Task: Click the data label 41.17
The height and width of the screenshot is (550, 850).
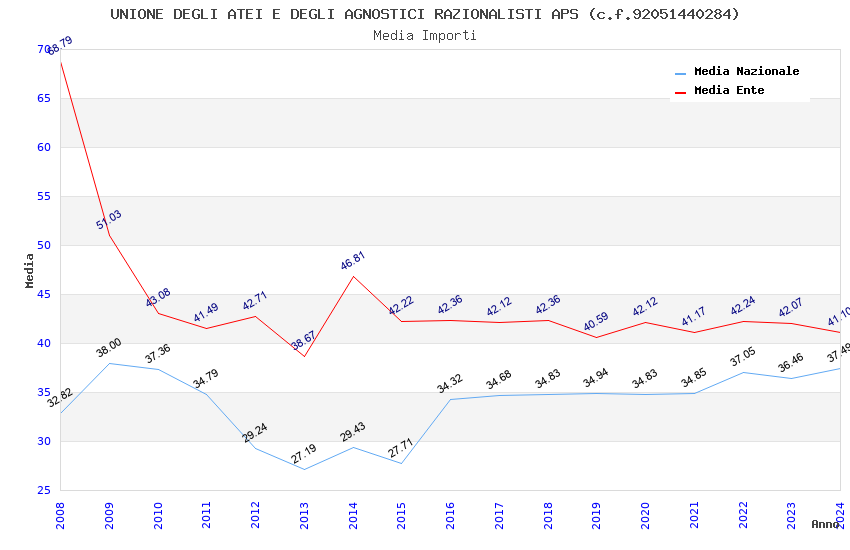Action: (694, 316)
